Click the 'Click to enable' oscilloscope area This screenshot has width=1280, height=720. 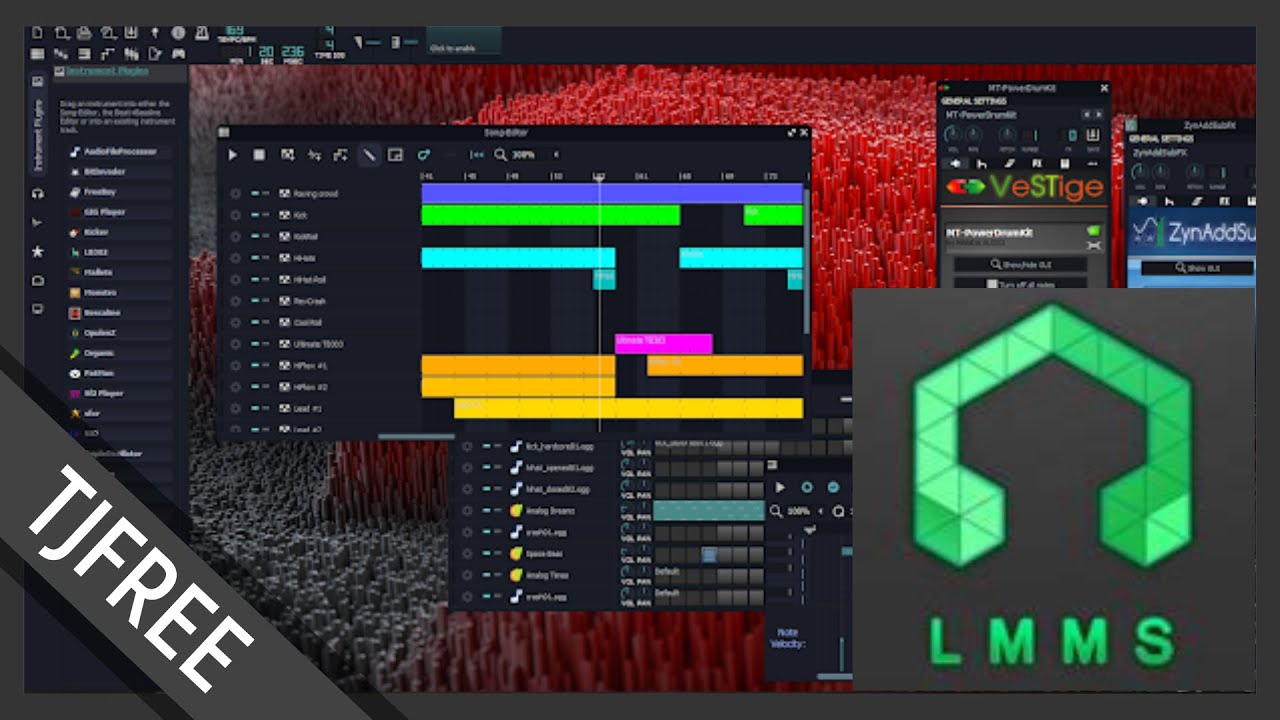pos(463,42)
